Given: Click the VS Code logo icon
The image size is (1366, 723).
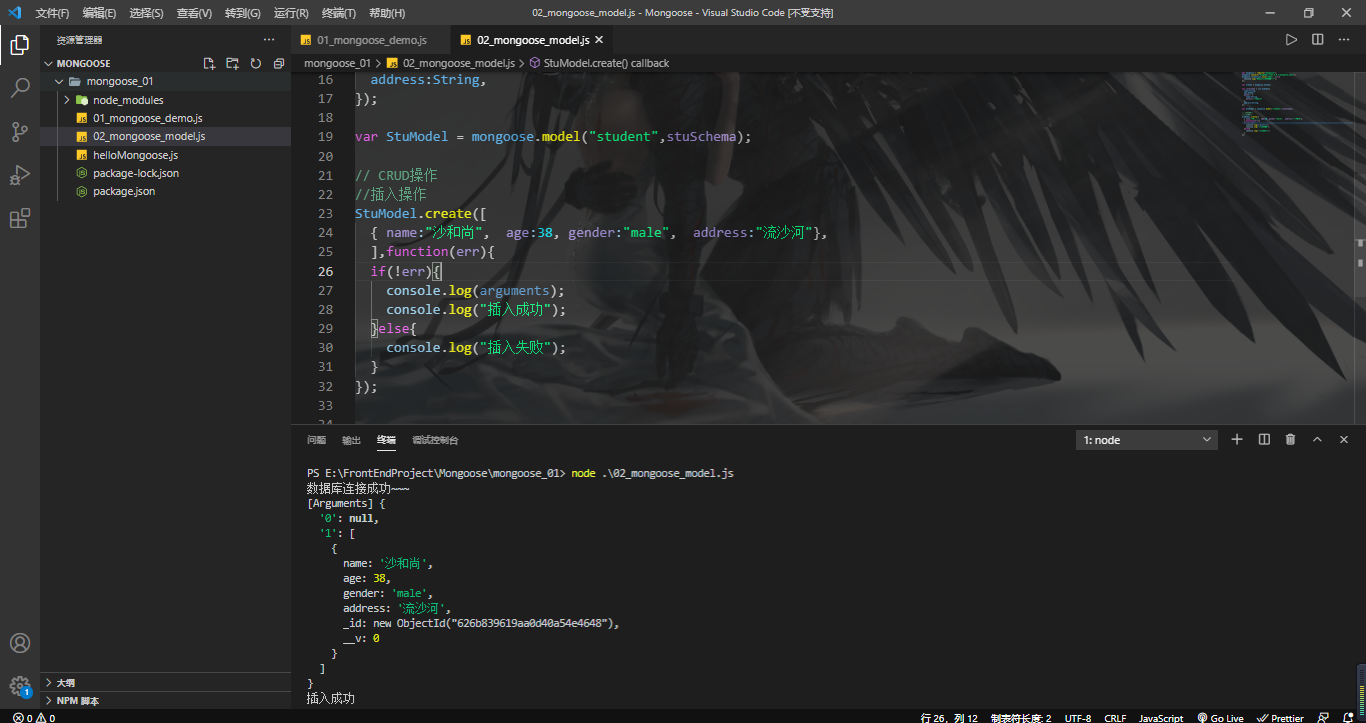Looking at the screenshot, I should pyautogui.click(x=15, y=13).
